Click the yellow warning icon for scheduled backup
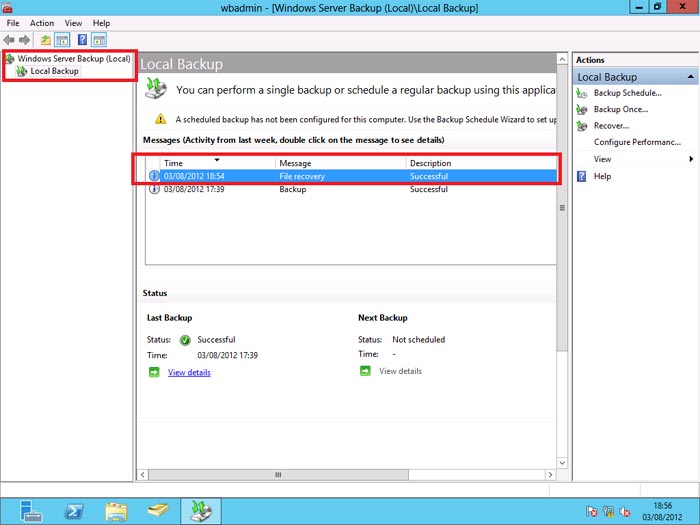The image size is (700, 525). coord(160,119)
